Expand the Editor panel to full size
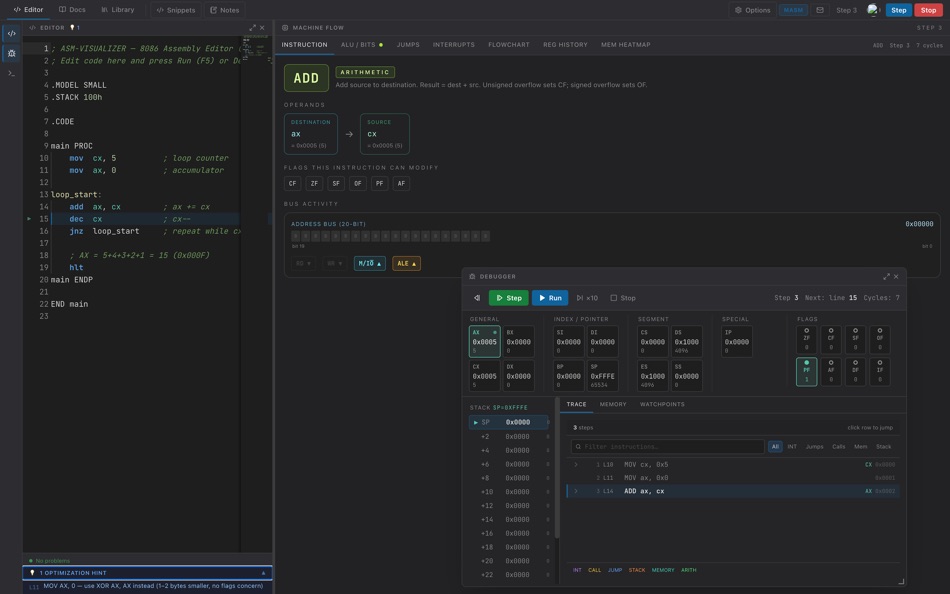Viewport: 950px width, 594px height. pos(253,28)
